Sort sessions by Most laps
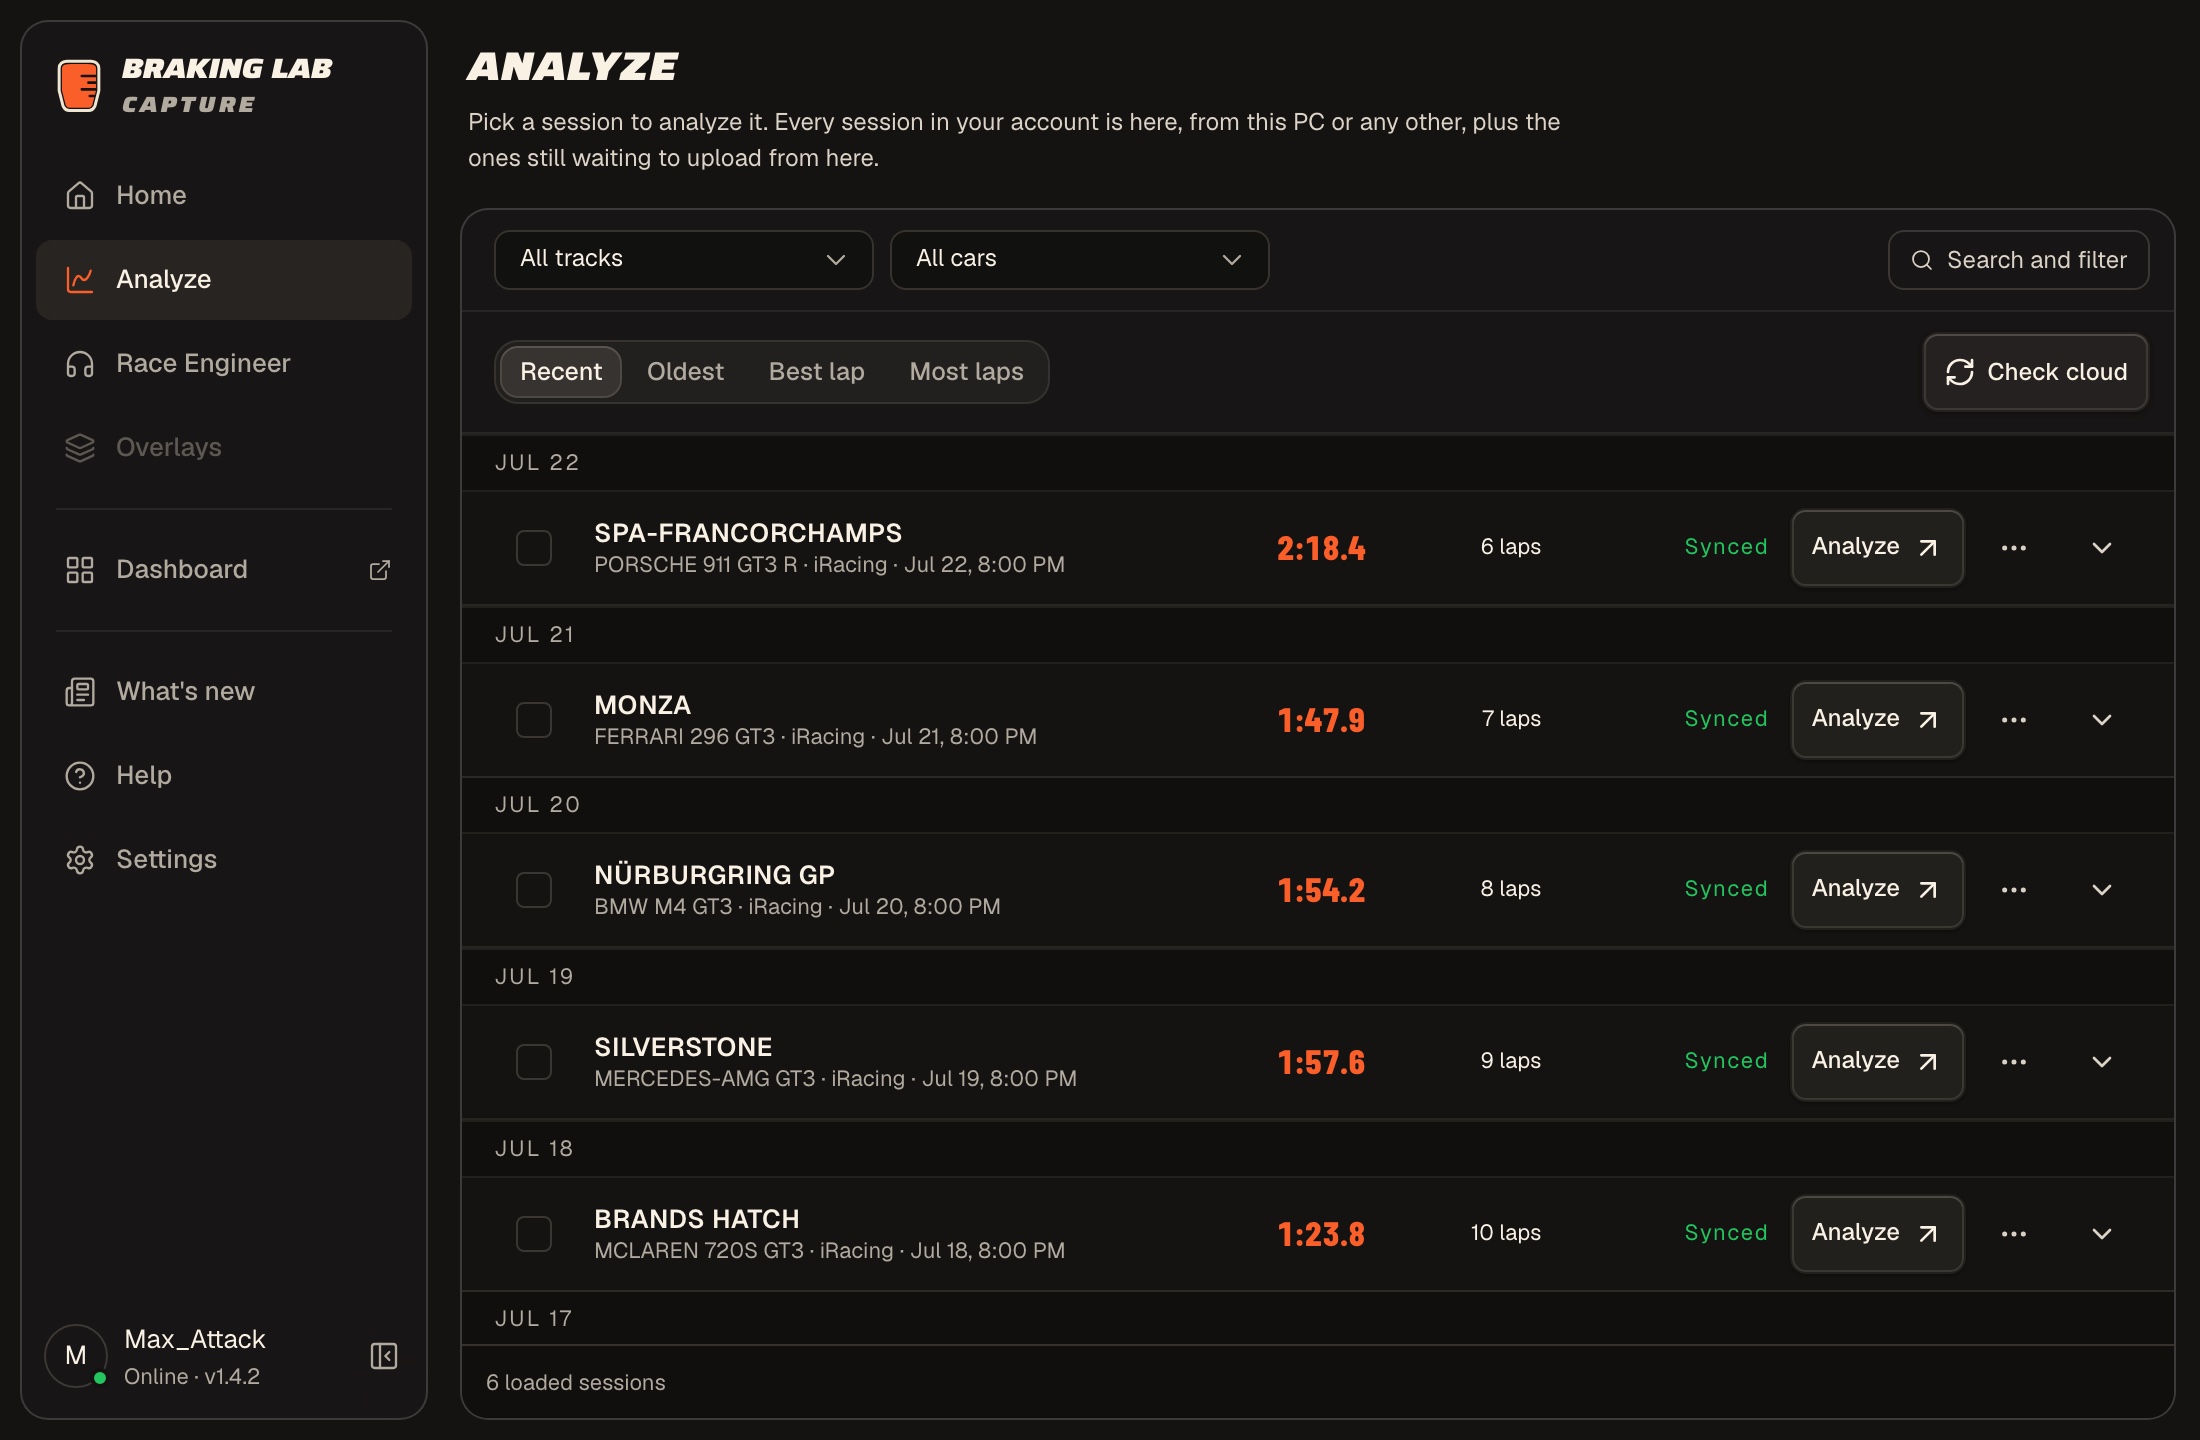 pos(967,372)
